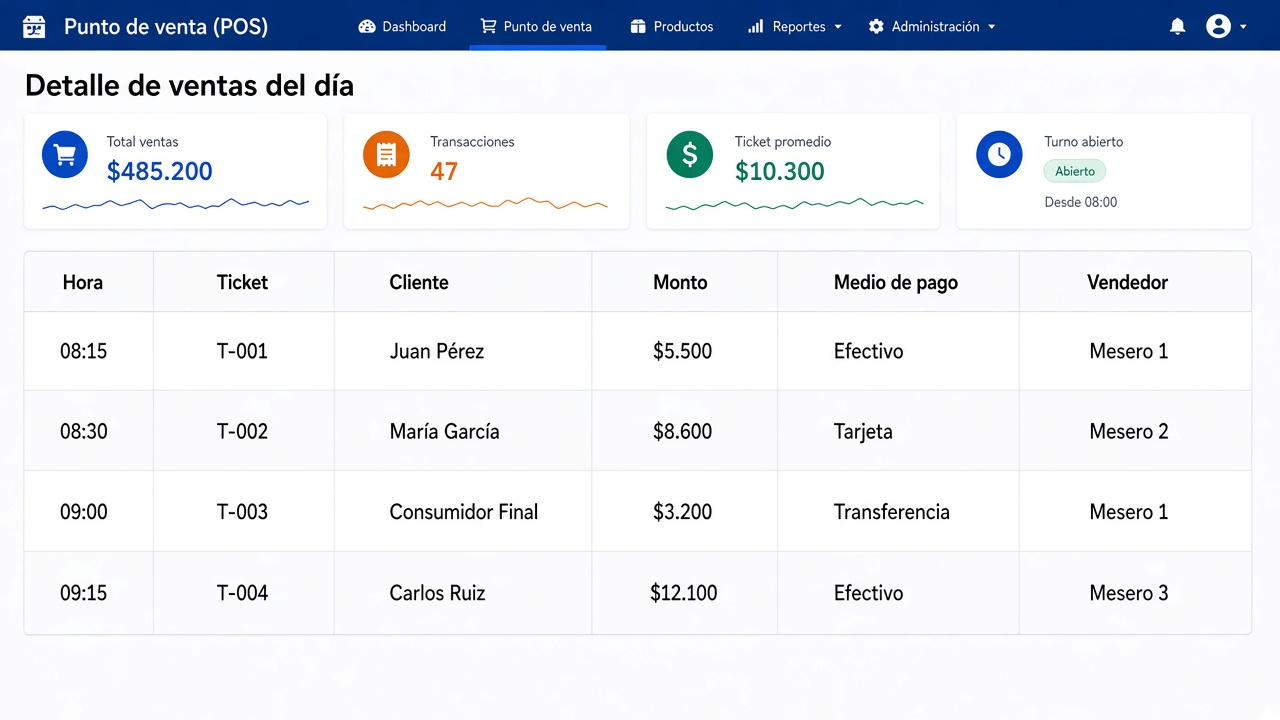Click the POS store logo icon
The width and height of the screenshot is (1280, 720).
coord(34,26)
